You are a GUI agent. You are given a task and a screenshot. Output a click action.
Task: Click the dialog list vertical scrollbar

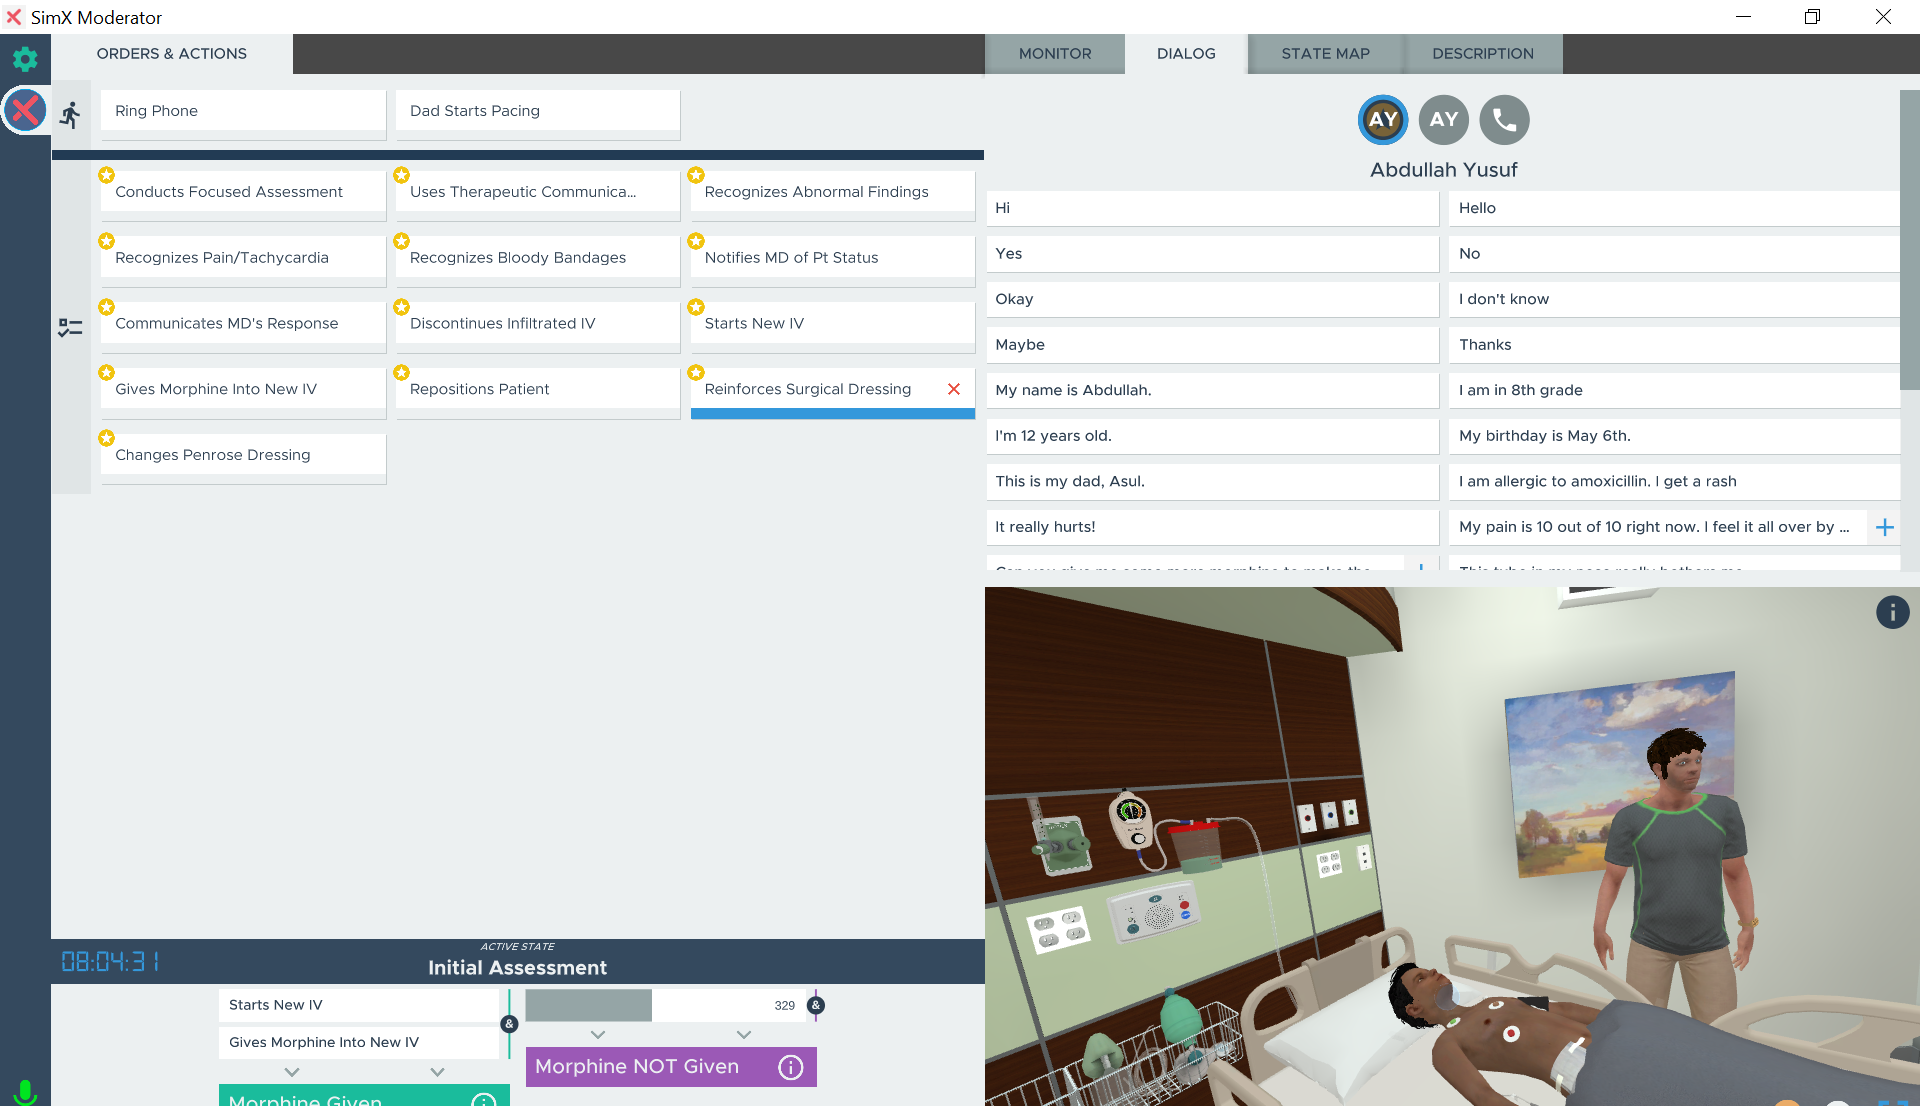tap(1909, 240)
